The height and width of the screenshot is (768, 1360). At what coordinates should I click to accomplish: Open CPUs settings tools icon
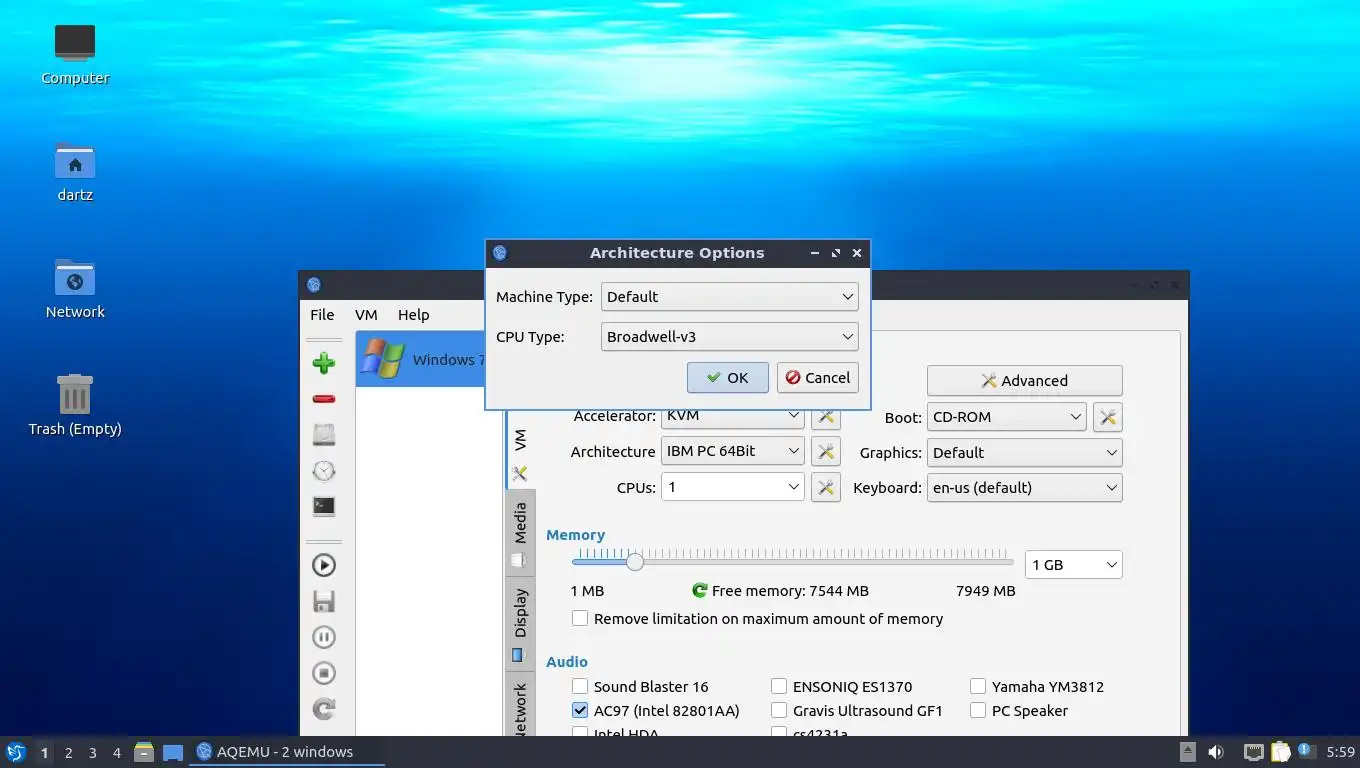pos(825,488)
